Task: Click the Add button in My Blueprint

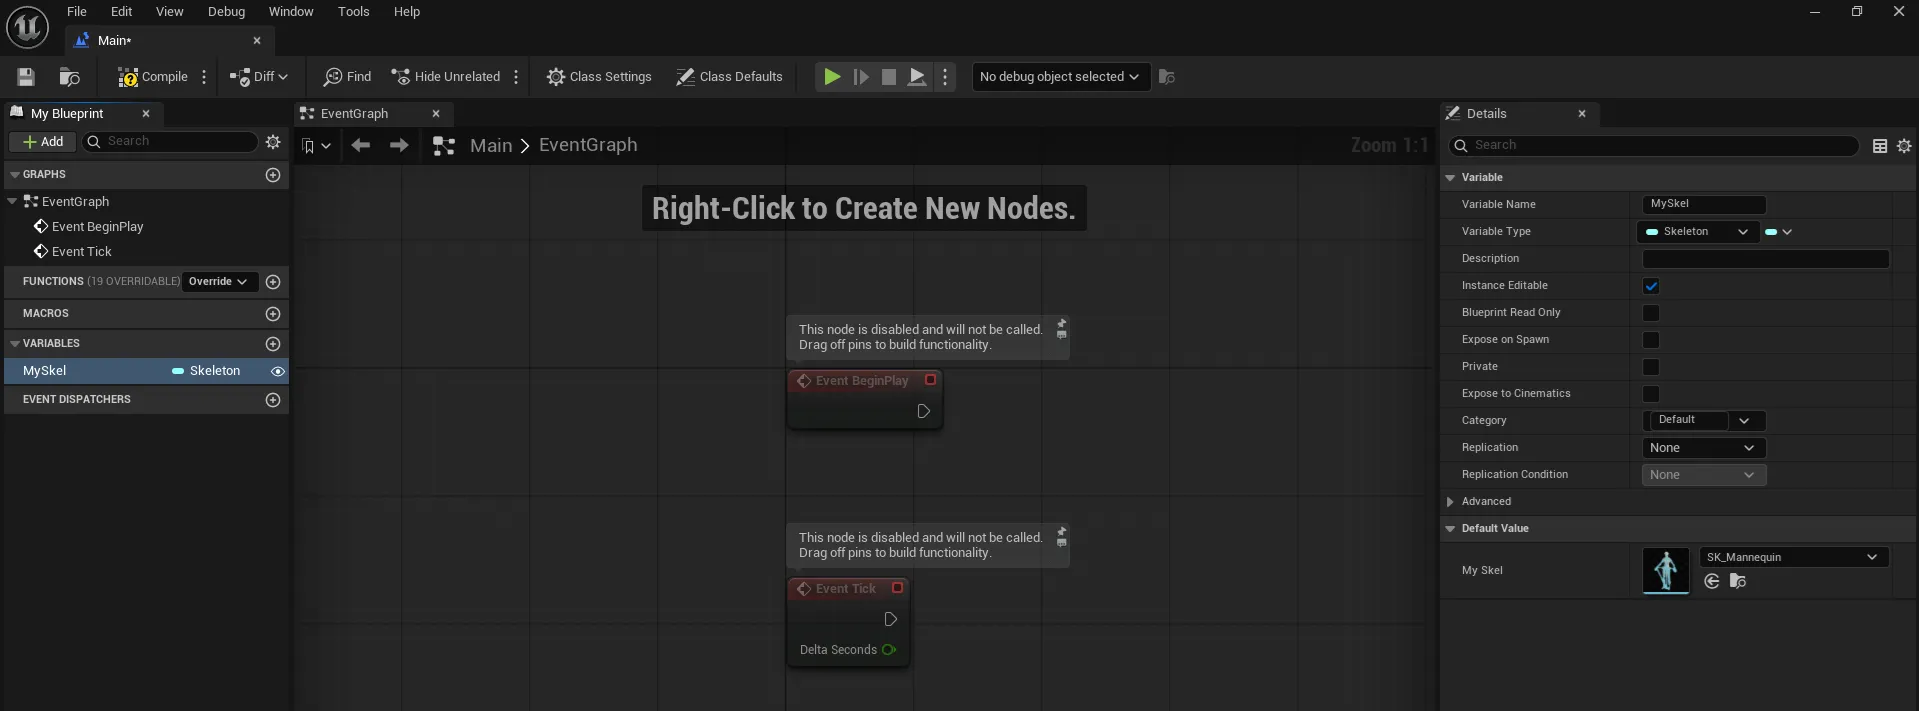Action: coord(42,142)
